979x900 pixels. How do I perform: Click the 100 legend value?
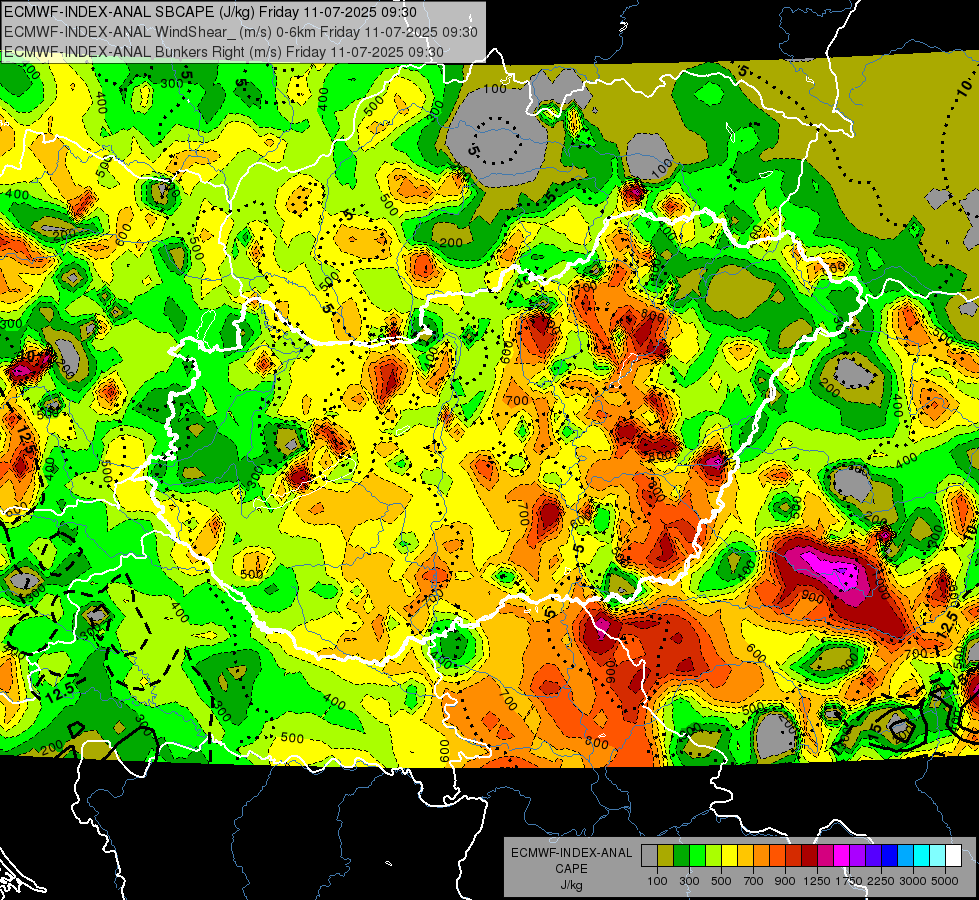657,881
